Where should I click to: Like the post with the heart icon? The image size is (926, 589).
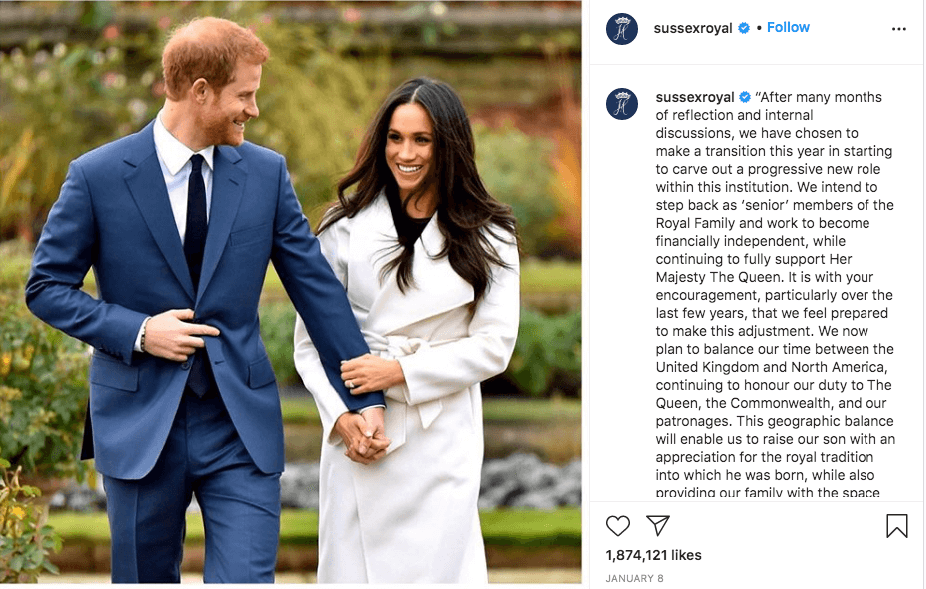tap(618, 525)
